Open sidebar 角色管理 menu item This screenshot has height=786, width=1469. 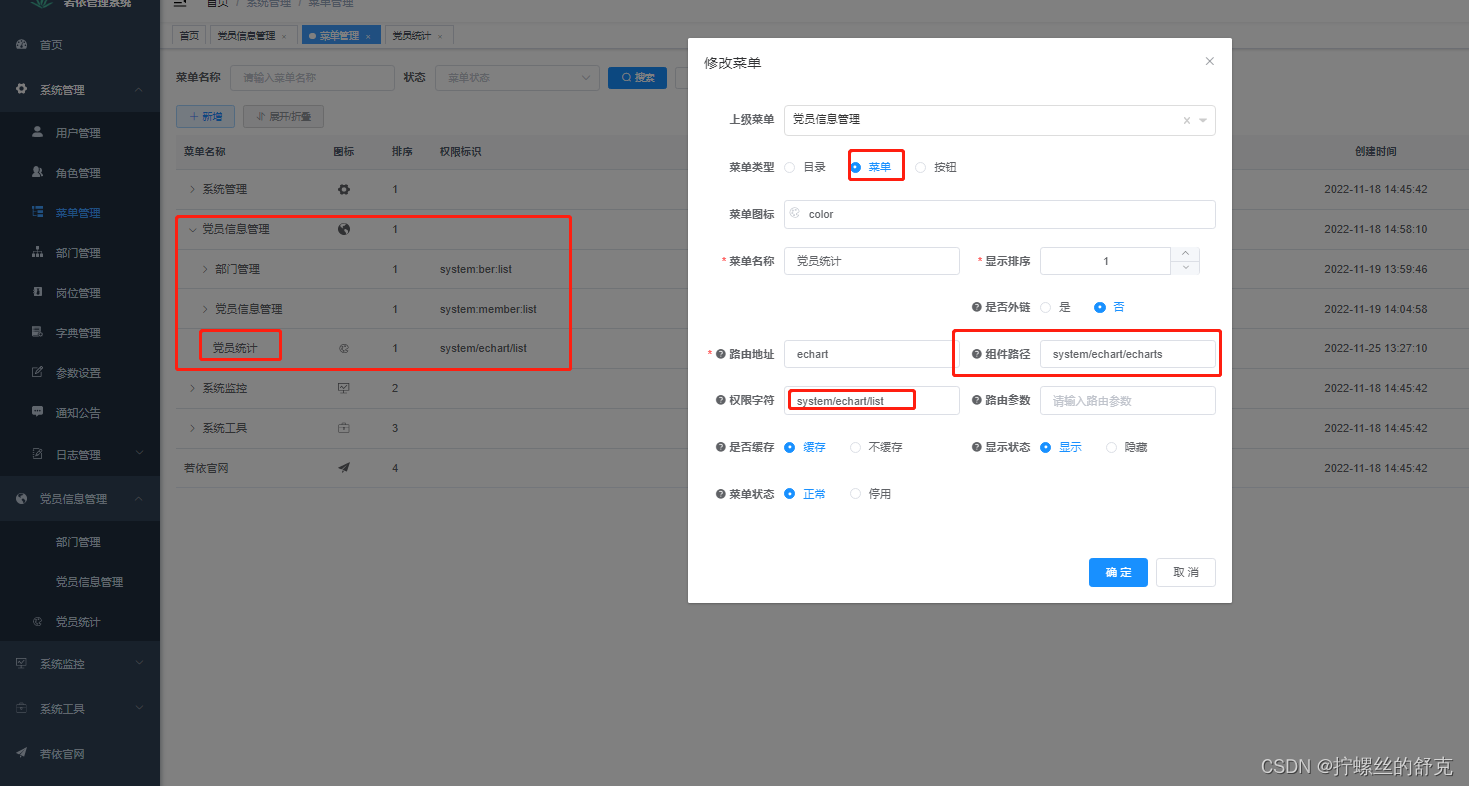point(80,172)
